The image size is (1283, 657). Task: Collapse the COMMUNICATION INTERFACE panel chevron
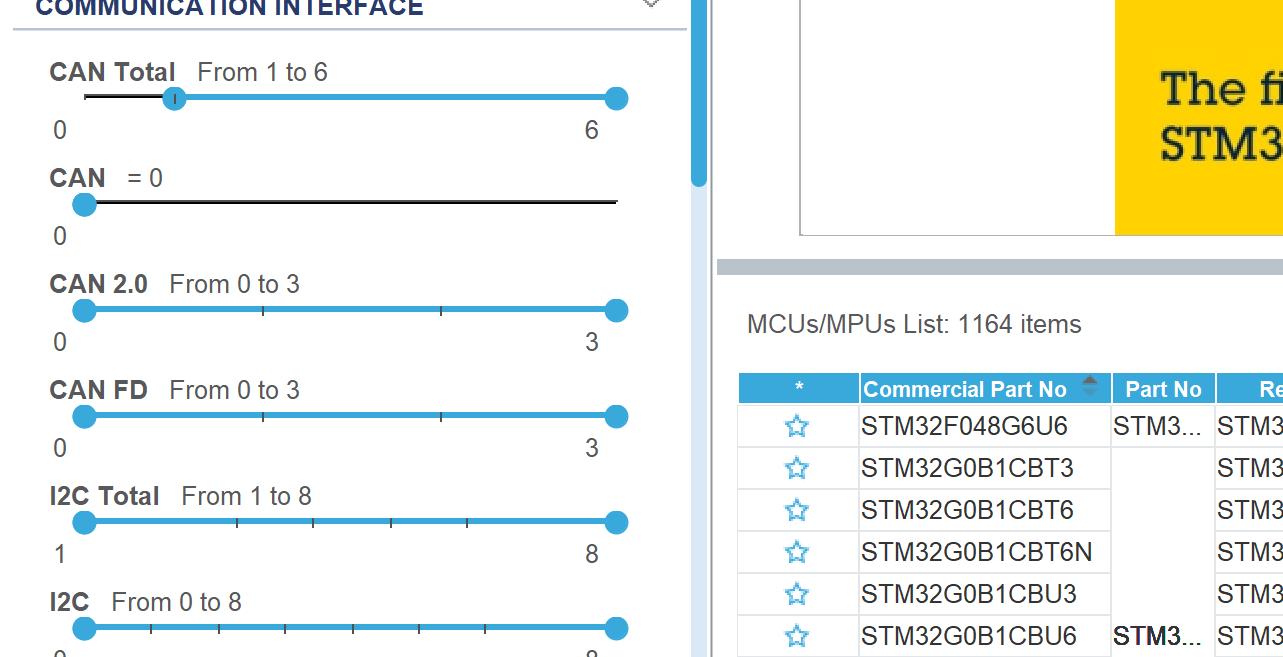point(651,5)
